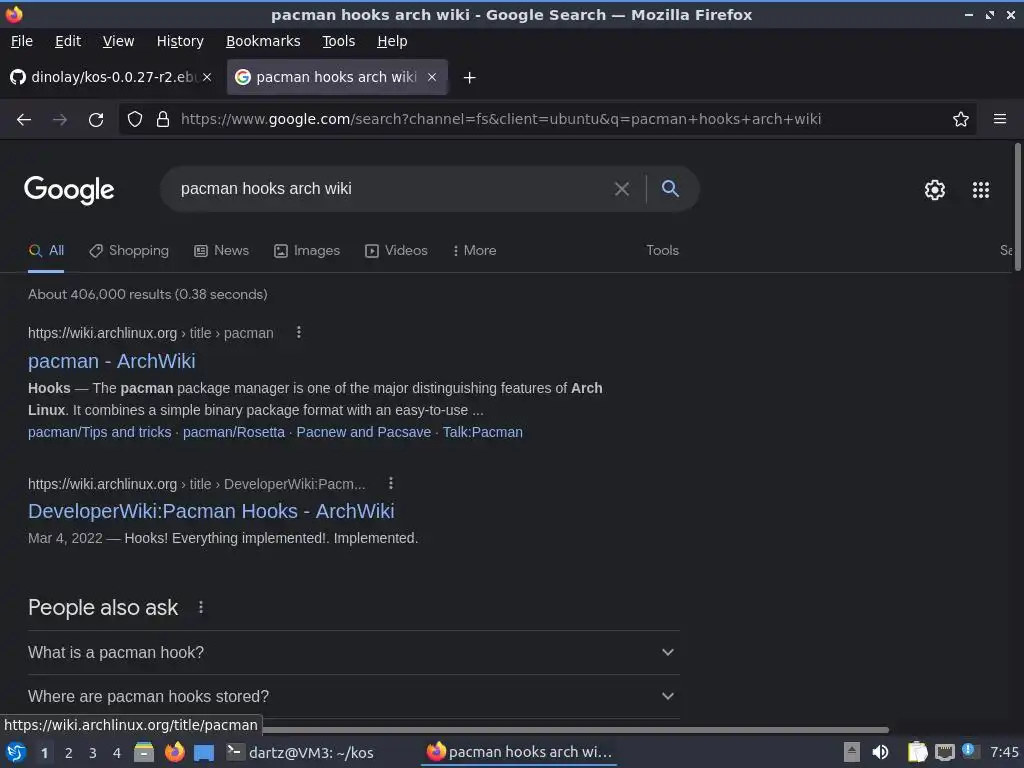The width and height of the screenshot is (1024, 768).
Task: Open the pacman - ArchWiki result
Action: (112, 361)
